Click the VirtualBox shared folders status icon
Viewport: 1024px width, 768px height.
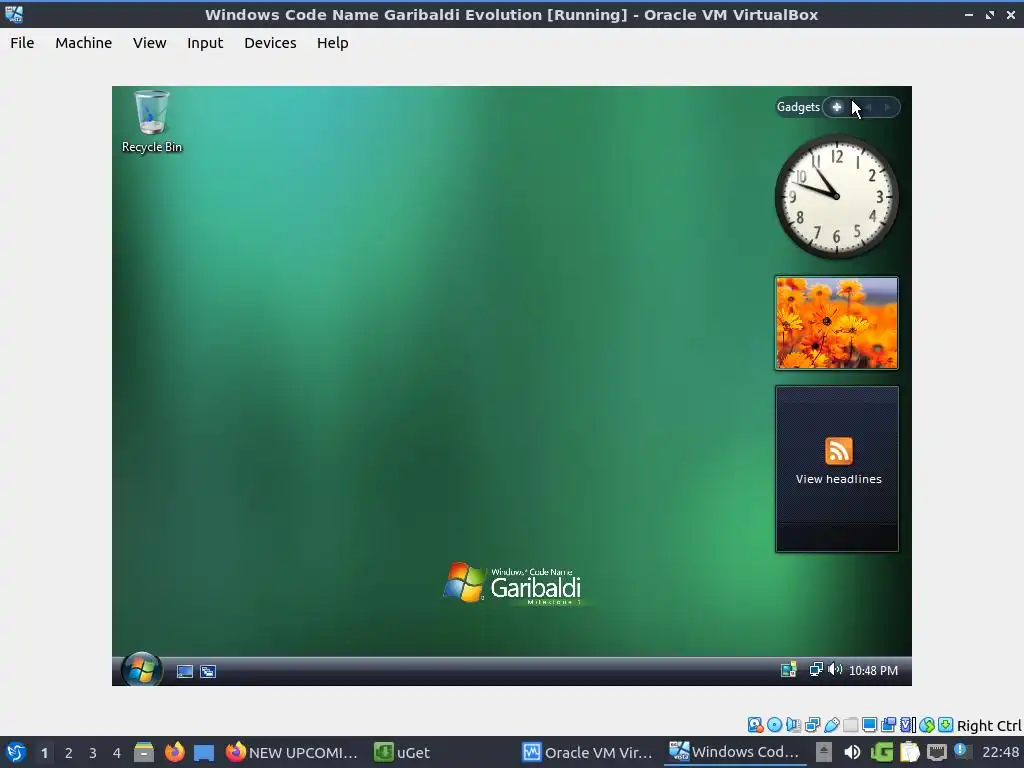click(x=850, y=725)
